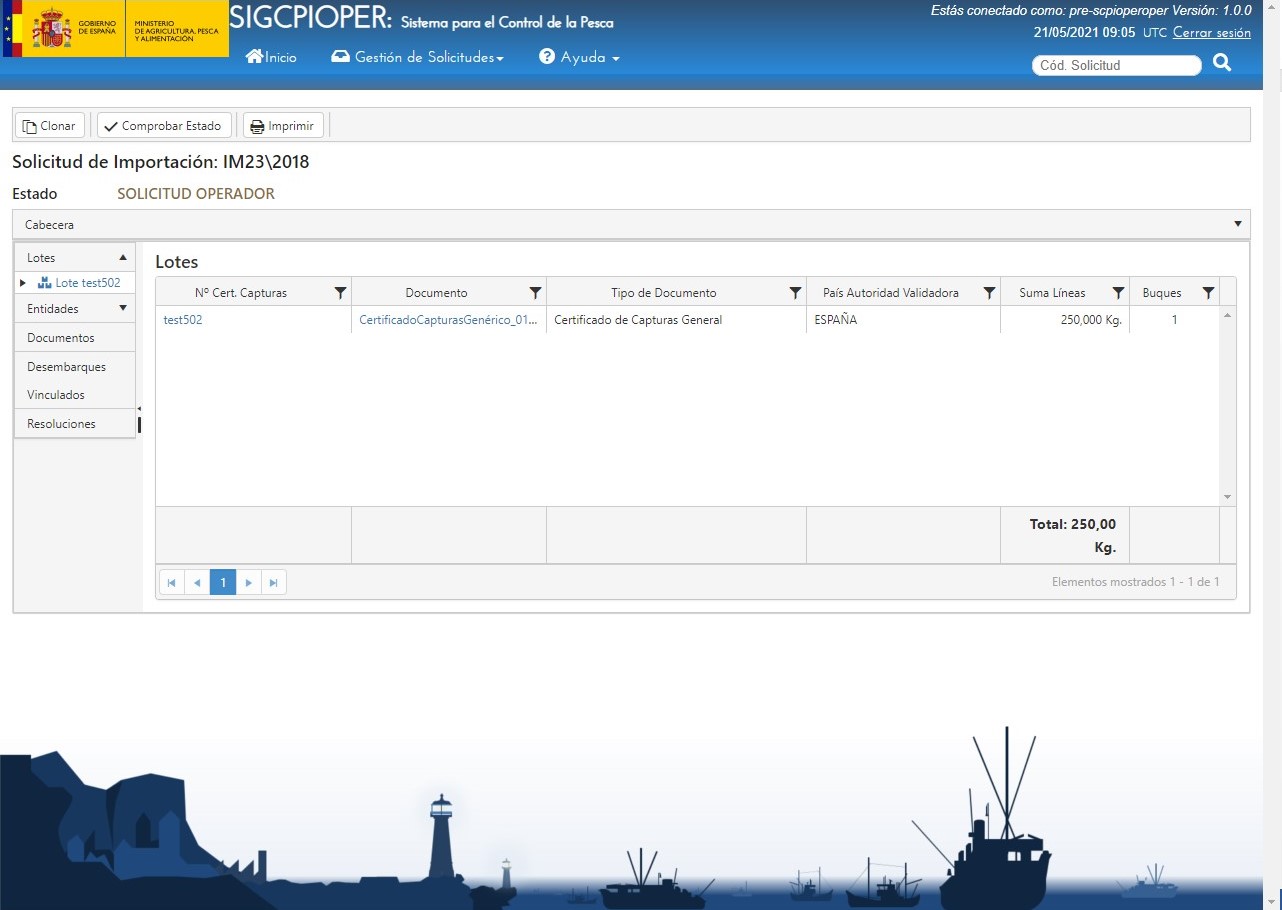1282x910 pixels.
Task: Go to last page of grid
Action: 274,582
